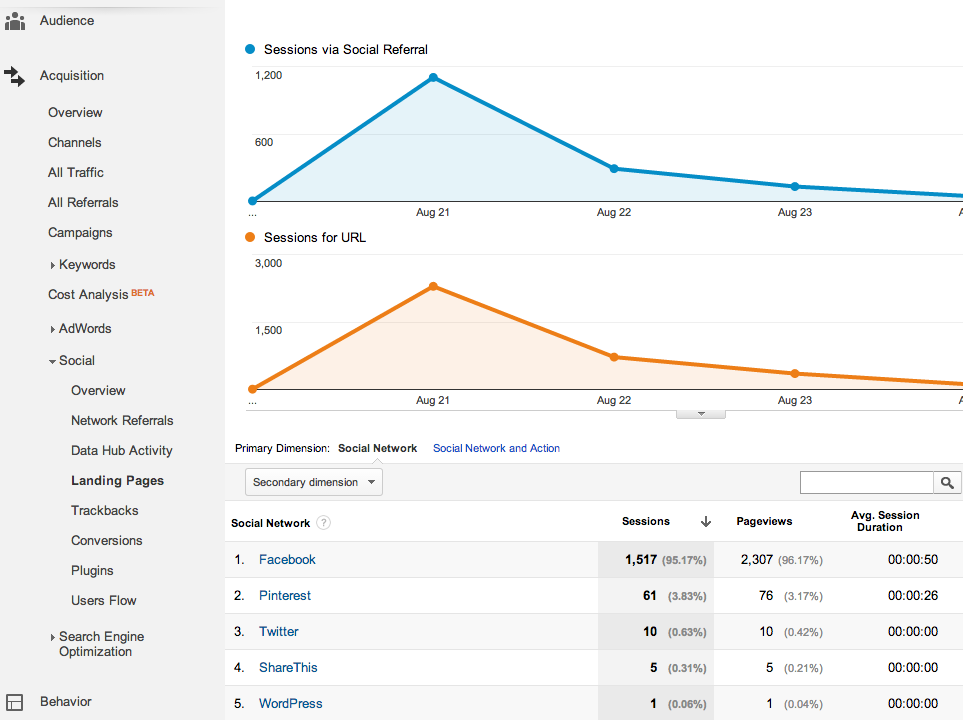Switch to Social Network and Action view
The height and width of the screenshot is (720, 963).
pyautogui.click(x=496, y=448)
